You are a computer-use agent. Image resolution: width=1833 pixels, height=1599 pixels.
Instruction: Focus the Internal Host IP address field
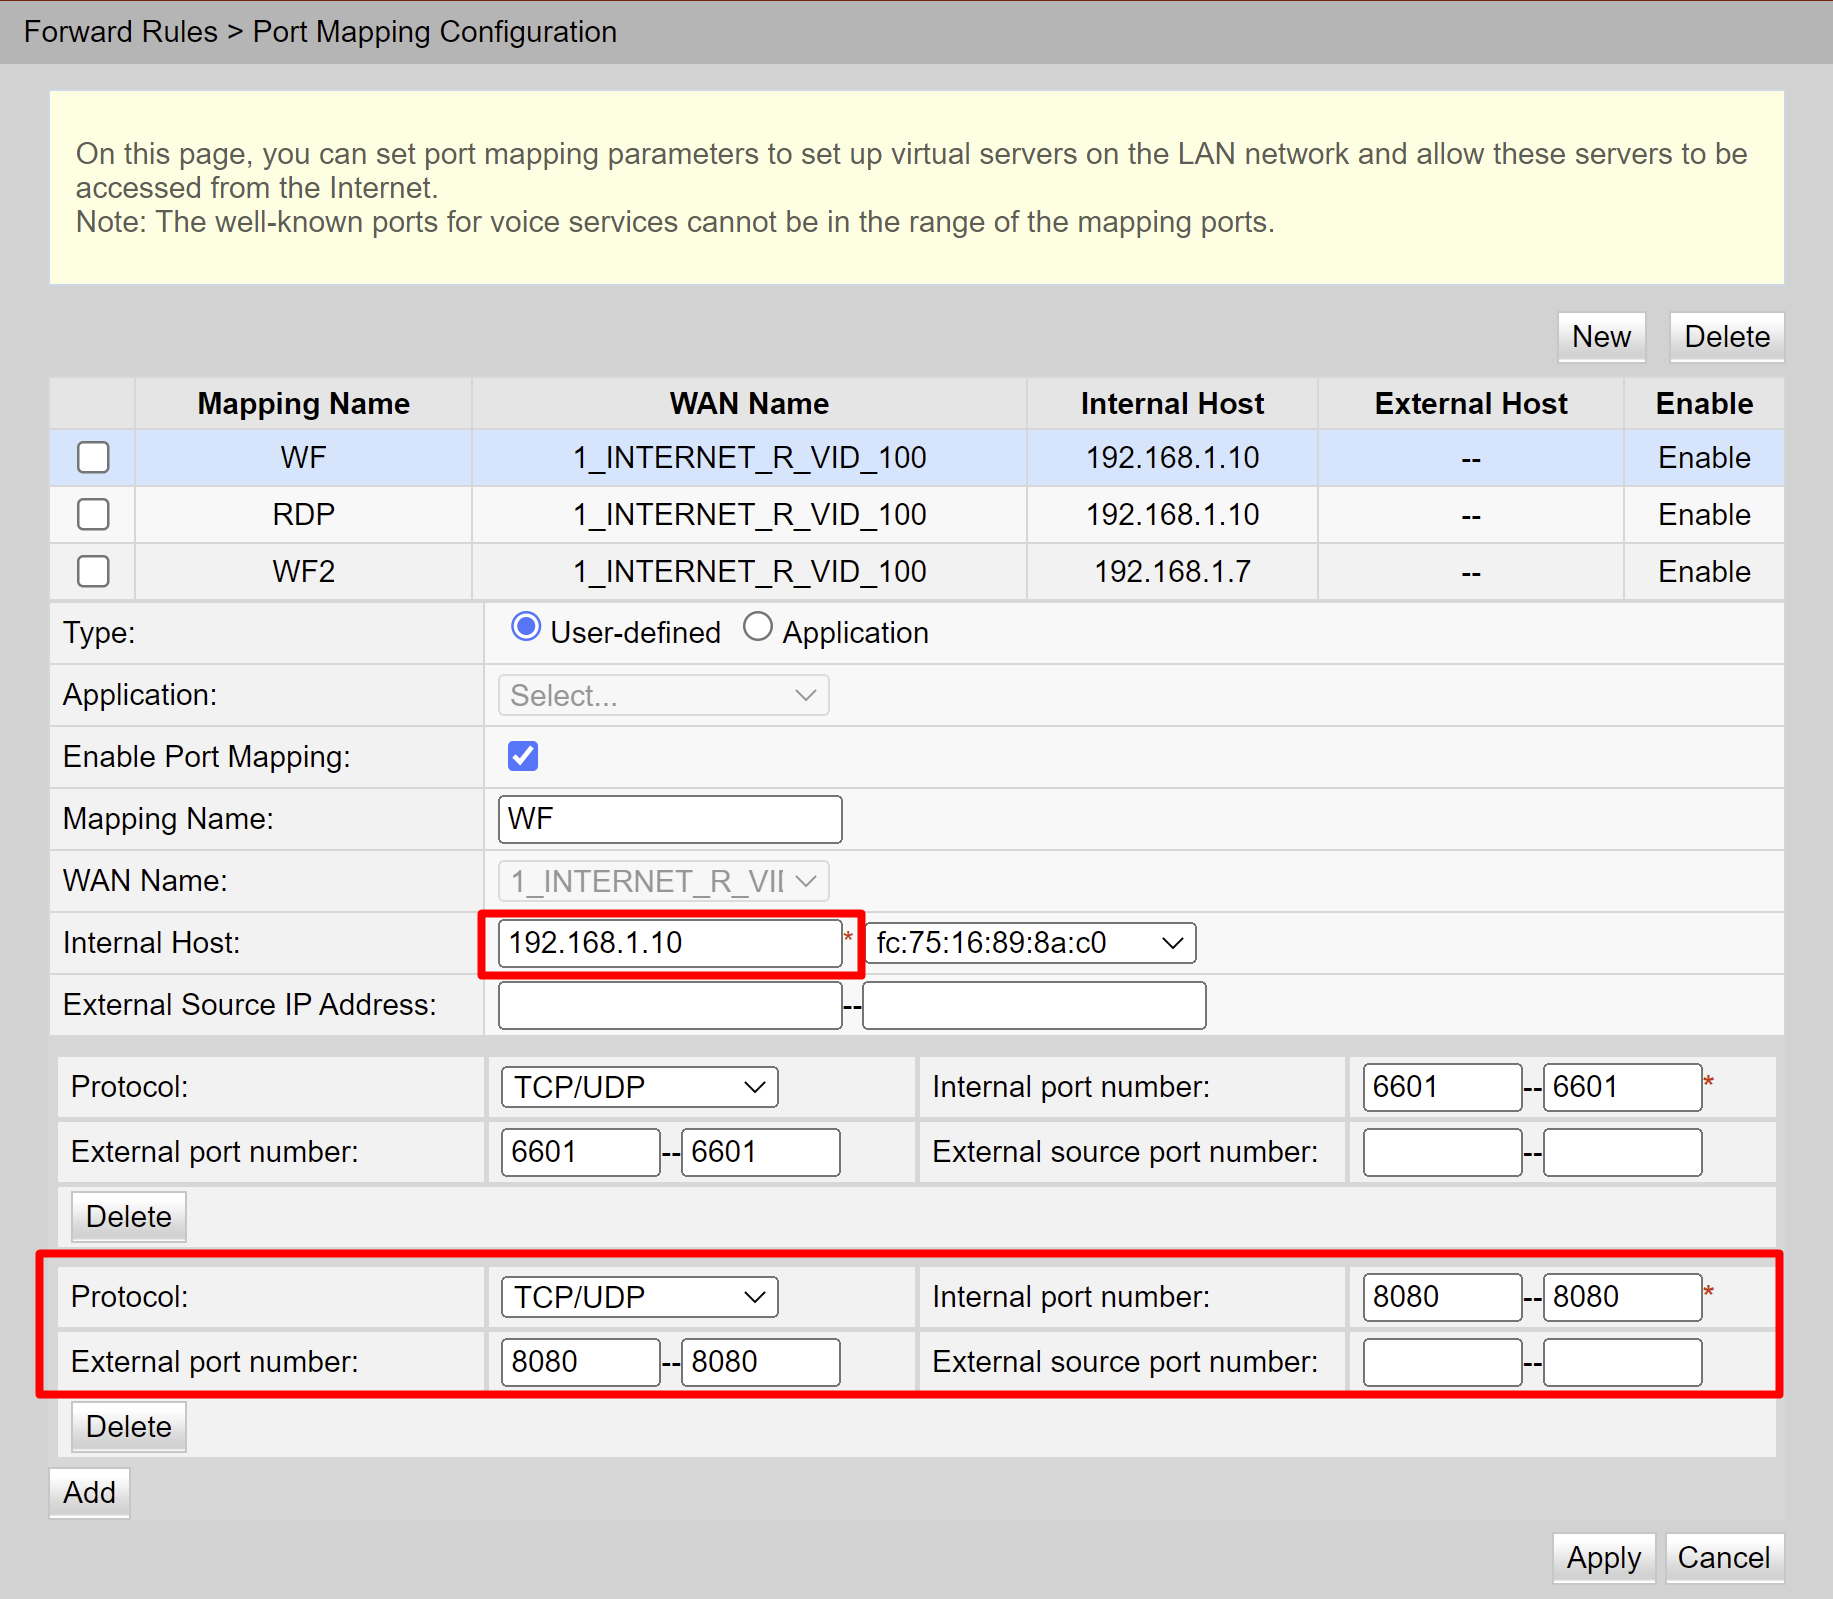[x=670, y=943]
